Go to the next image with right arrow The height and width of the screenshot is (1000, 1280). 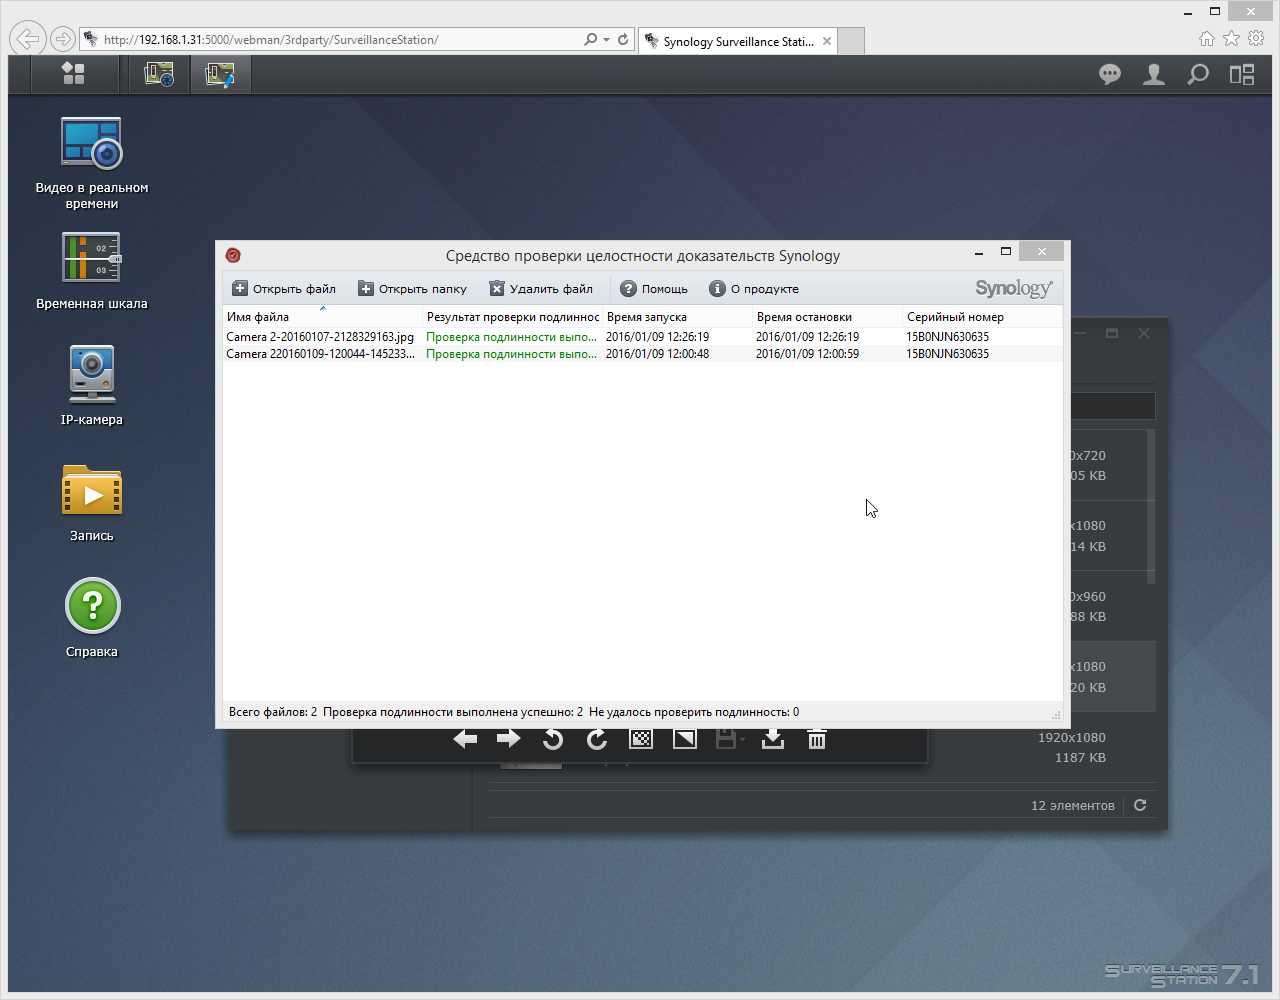(509, 739)
